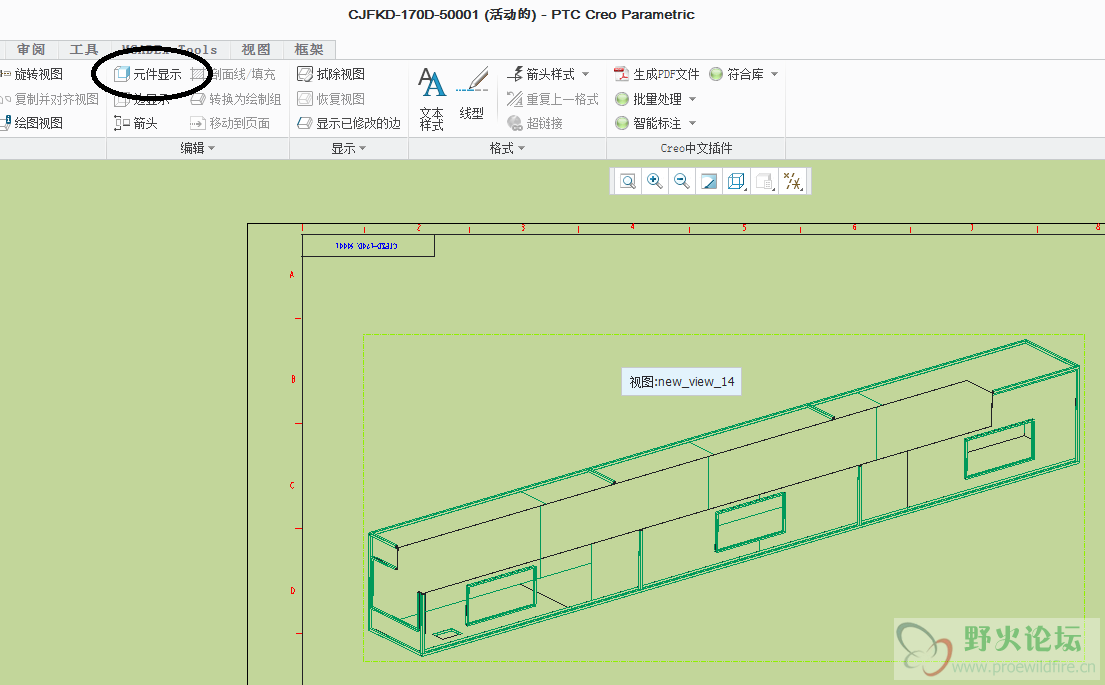This screenshot has height=685, width=1105.
Task: Open the 符合库 dropdown arrow
Action: pyautogui.click(x=774, y=74)
